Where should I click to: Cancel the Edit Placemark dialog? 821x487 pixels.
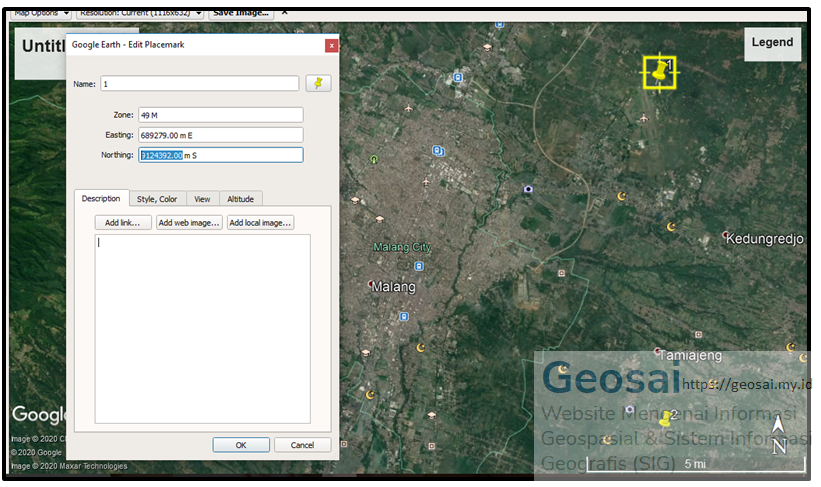tap(302, 445)
